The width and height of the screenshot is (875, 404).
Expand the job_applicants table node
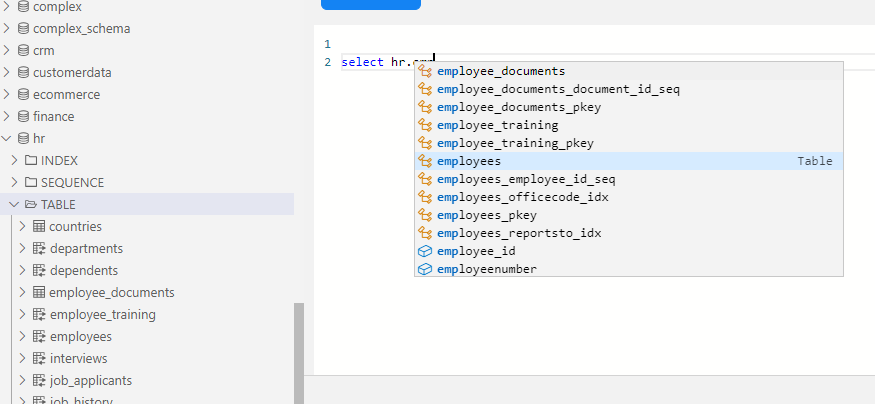pos(24,380)
